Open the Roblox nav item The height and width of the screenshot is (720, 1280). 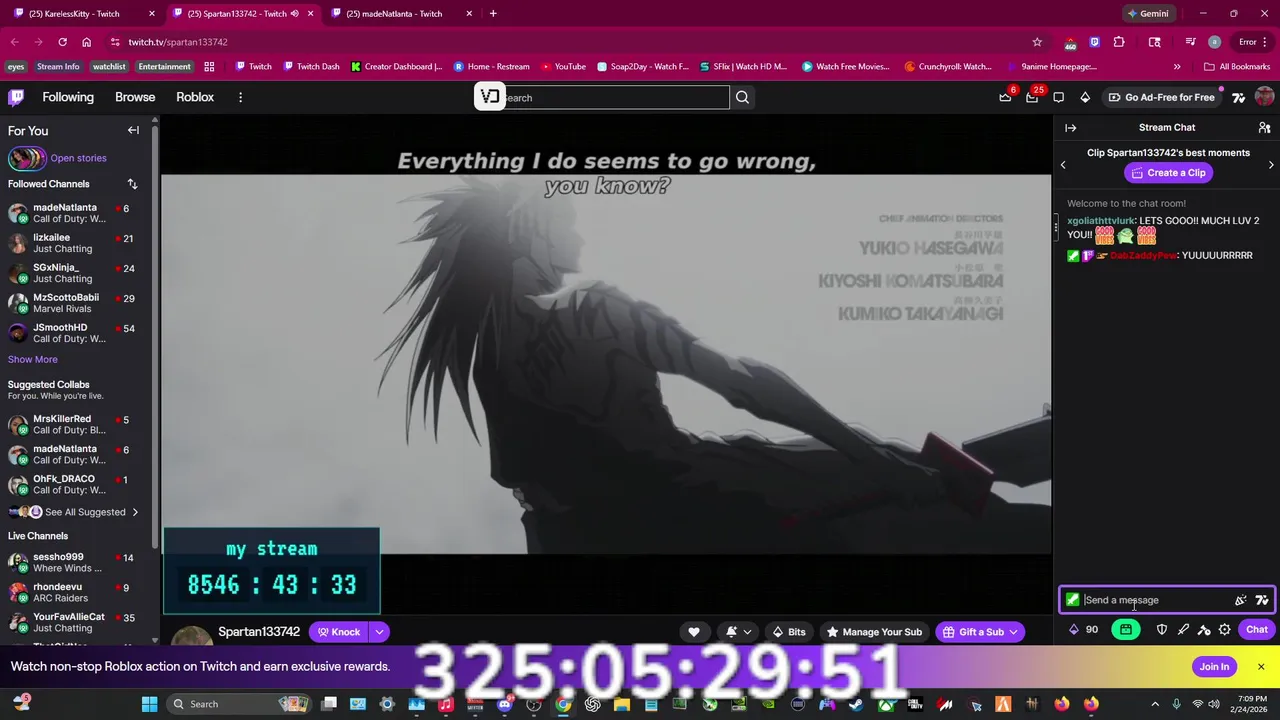coord(195,97)
